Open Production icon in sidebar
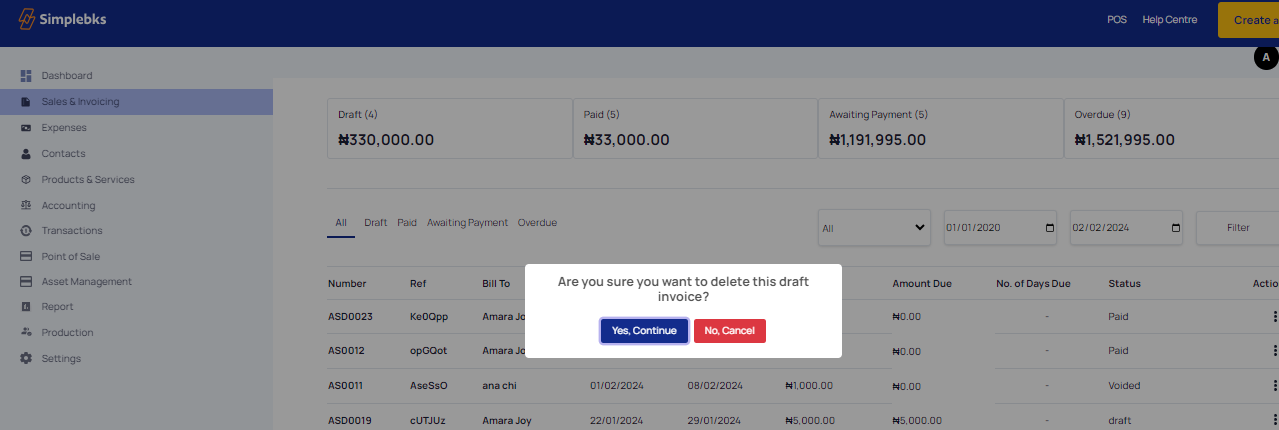The image size is (1279, 430). (26, 332)
